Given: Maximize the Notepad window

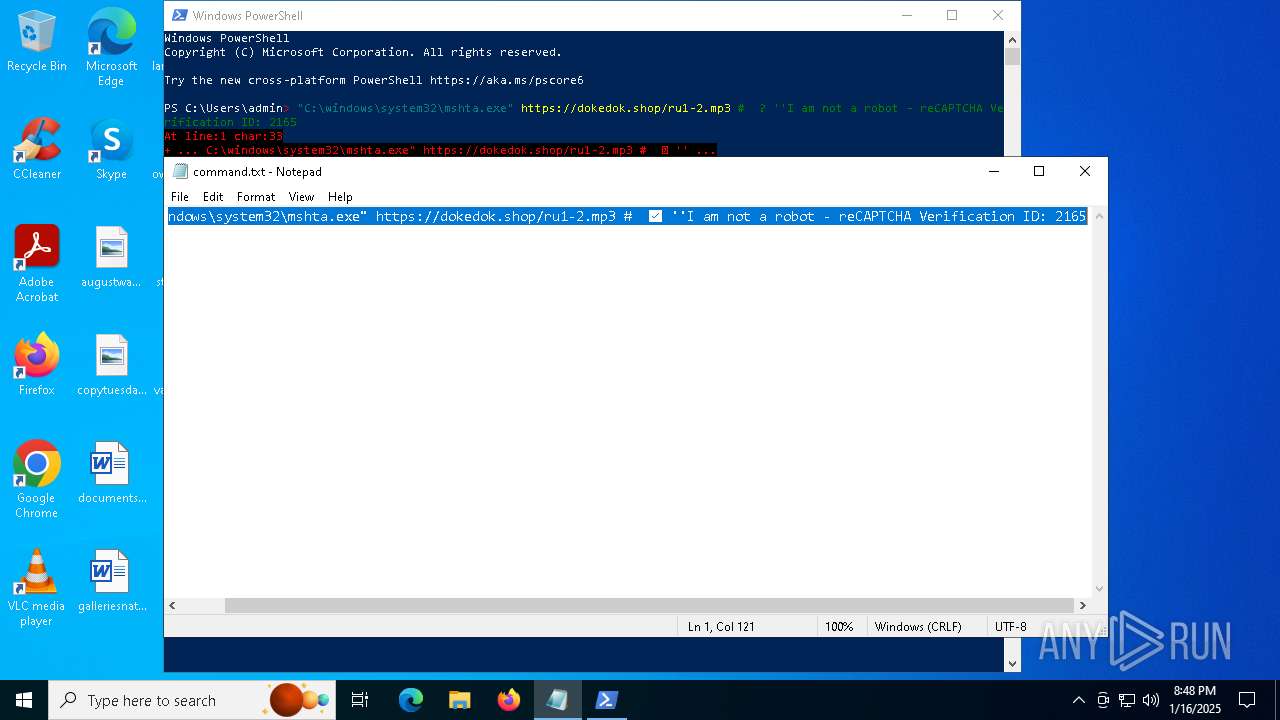Looking at the screenshot, I should pyautogui.click(x=1039, y=171).
